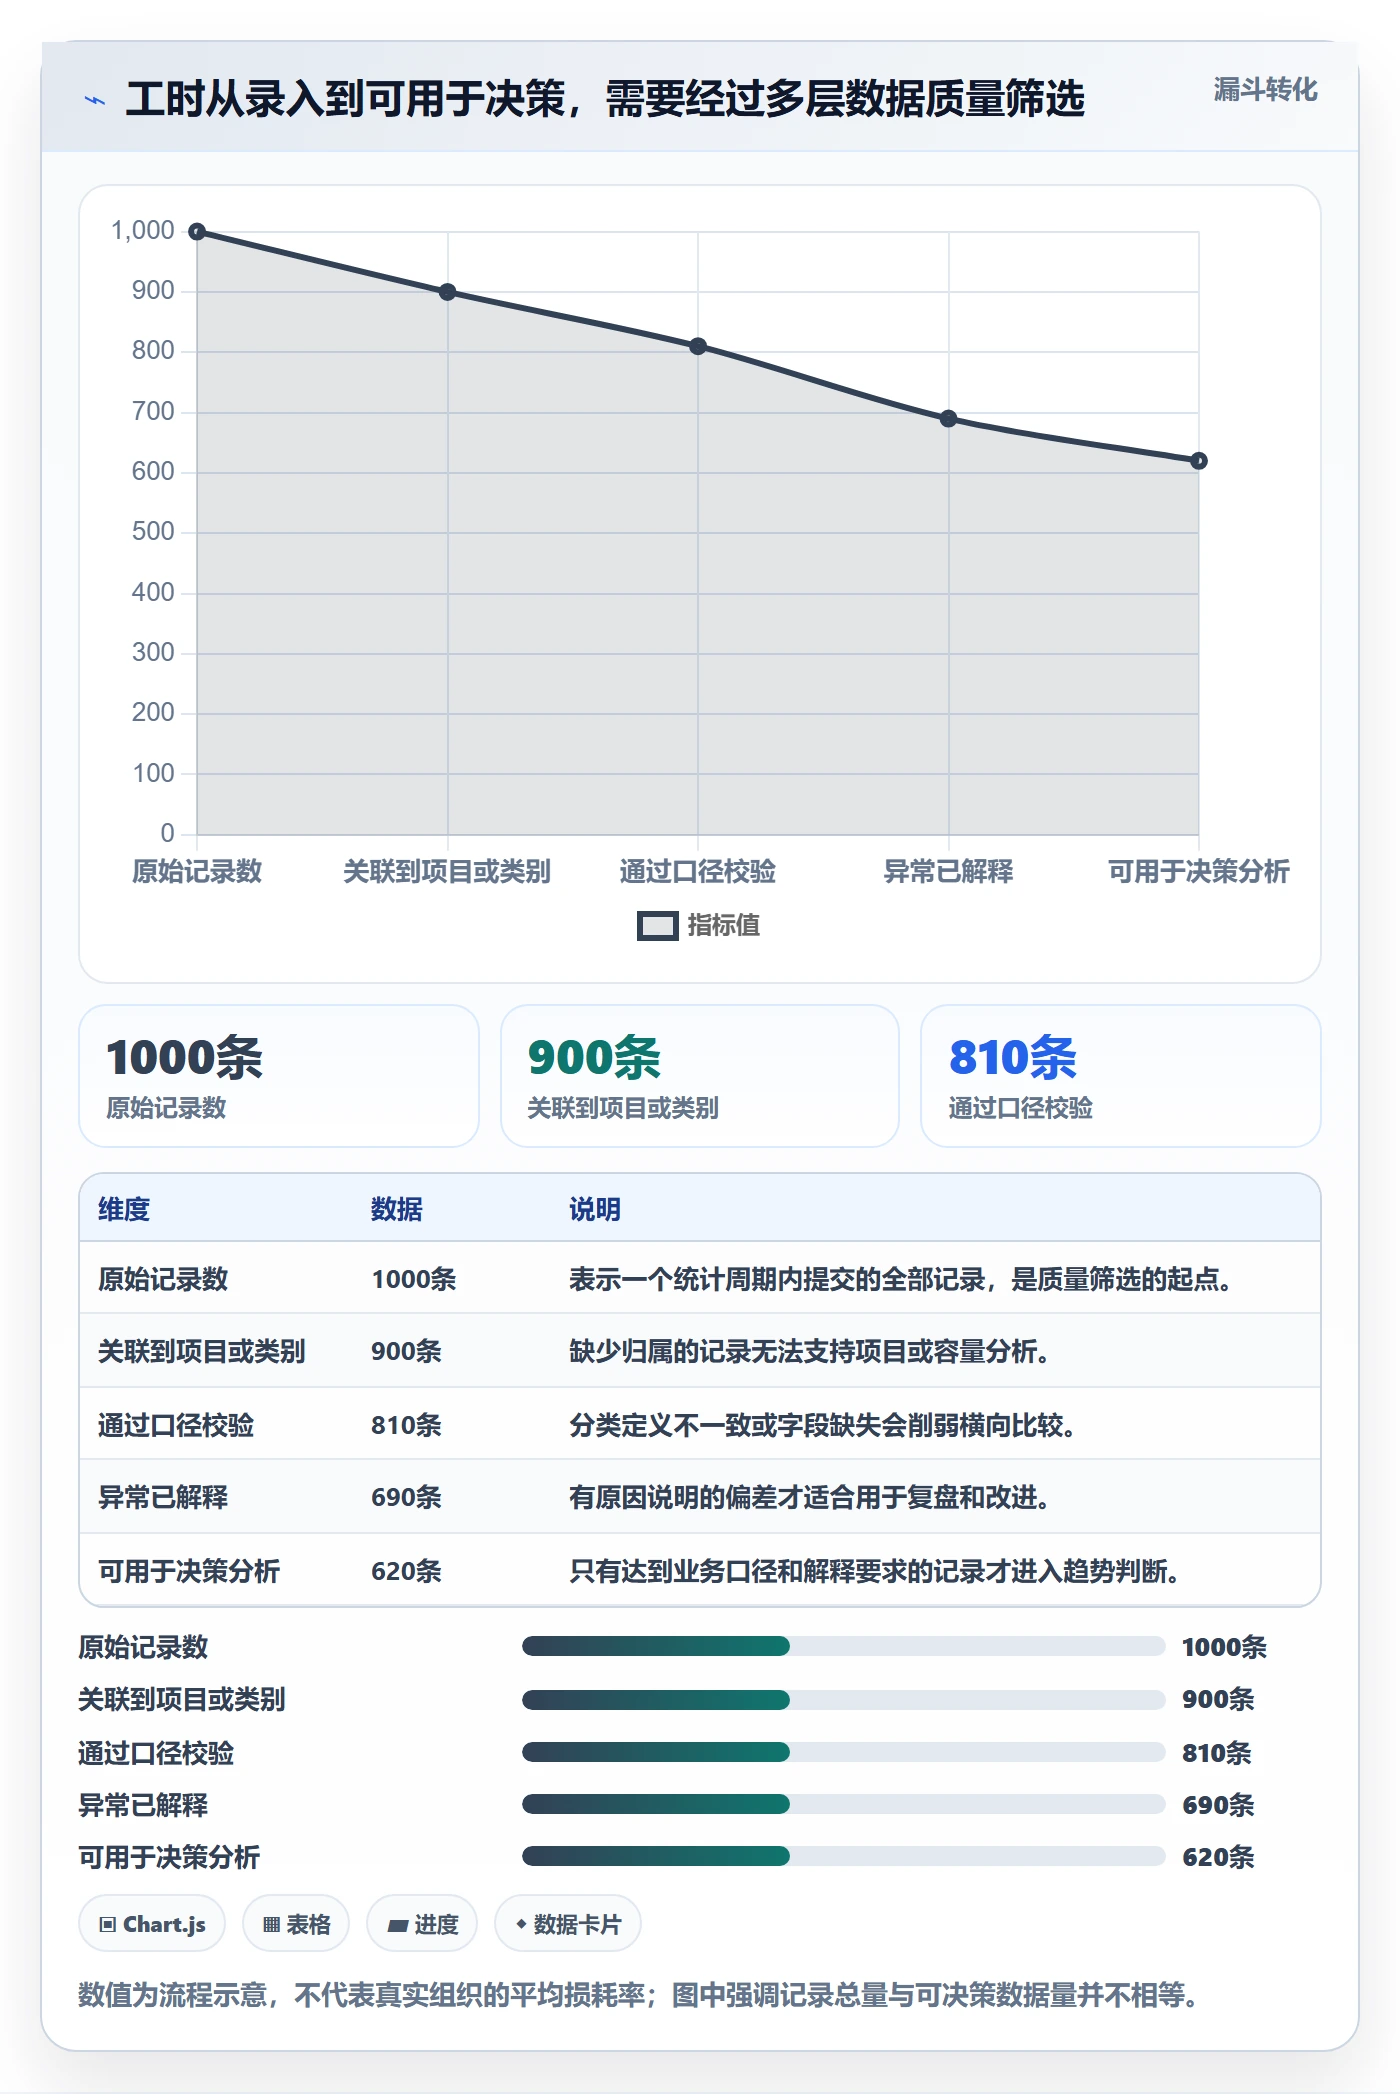Click the 可用于决策分析 progress bar
Image resolution: width=1400 pixels, height=2094 pixels.
point(844,1856)
